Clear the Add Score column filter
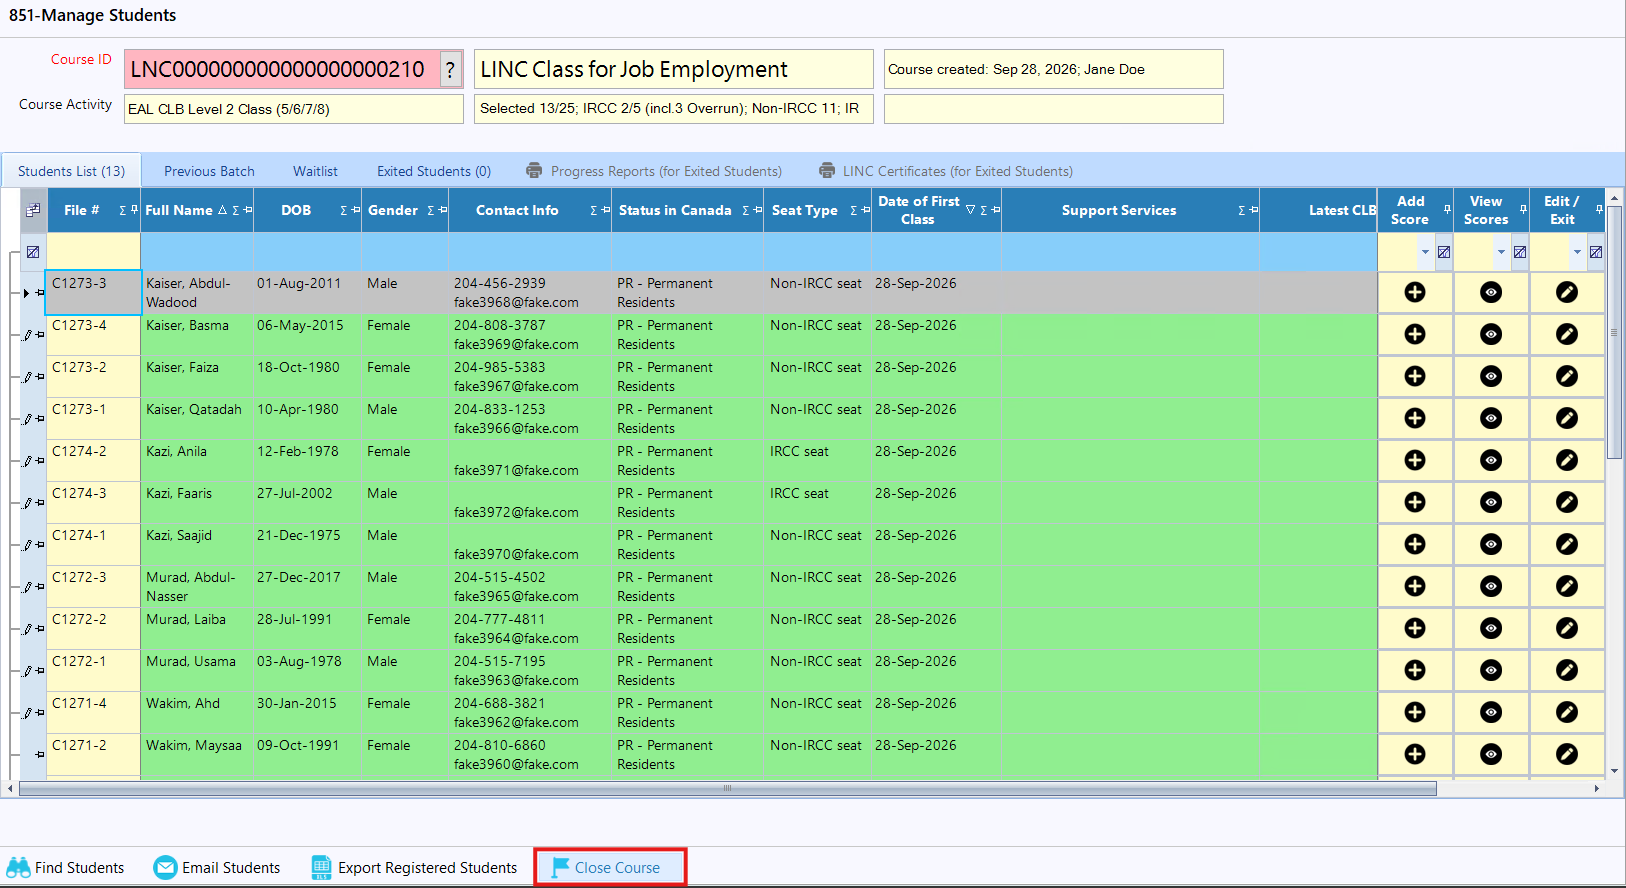 (x=1444, y=252)
